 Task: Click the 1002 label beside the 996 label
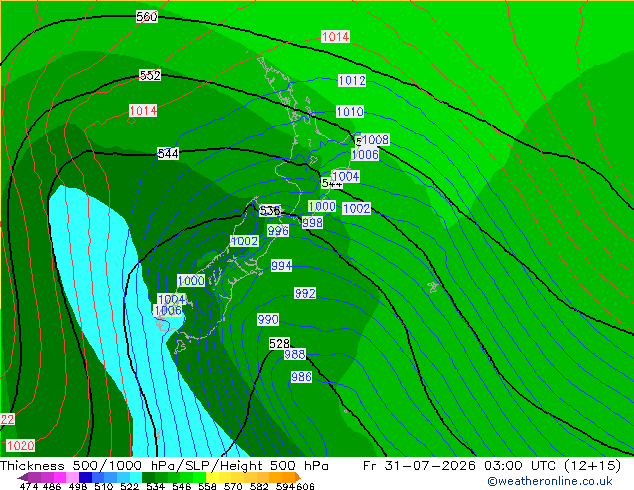pos(245,241)
